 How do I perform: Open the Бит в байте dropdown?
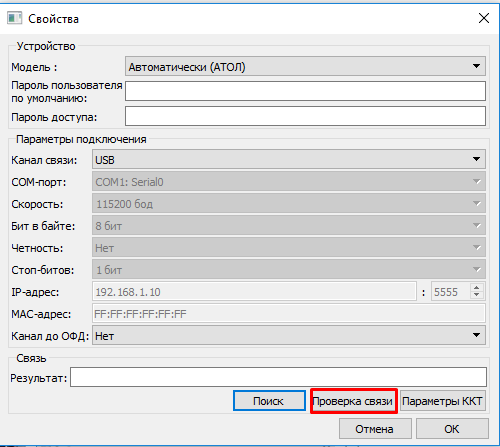(x=289, y=225)
